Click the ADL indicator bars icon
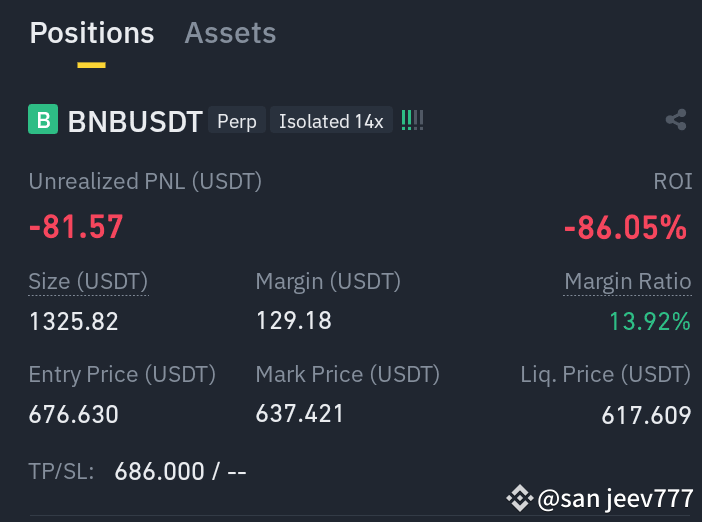The height and width of the screenshot is (522, 702). 412,120
